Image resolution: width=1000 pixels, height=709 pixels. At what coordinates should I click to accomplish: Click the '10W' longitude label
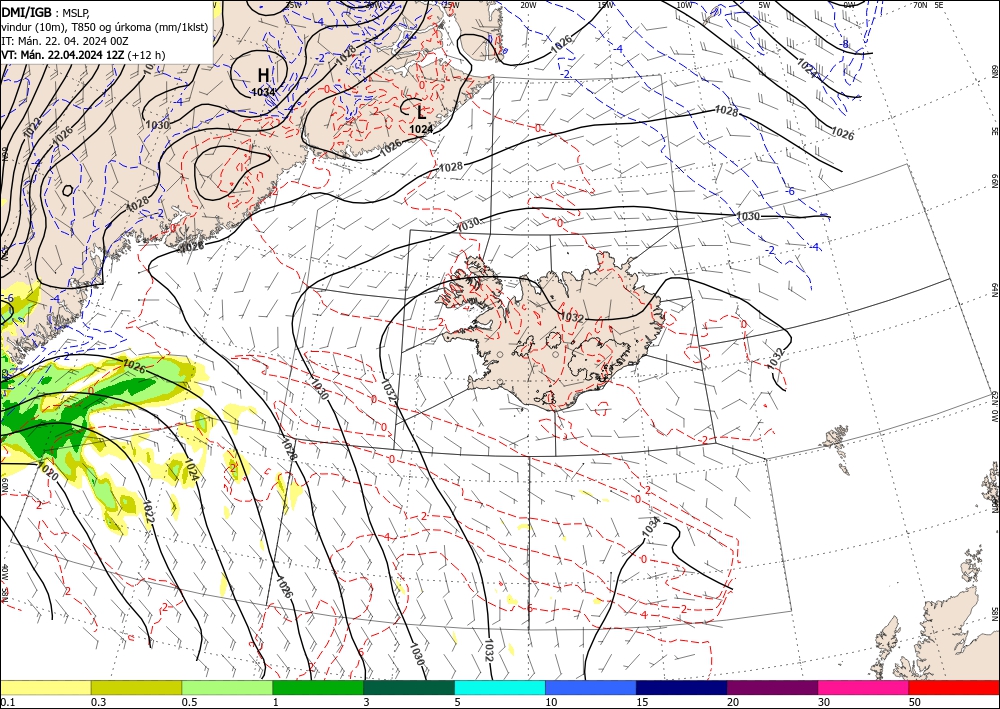pos(684,5)
